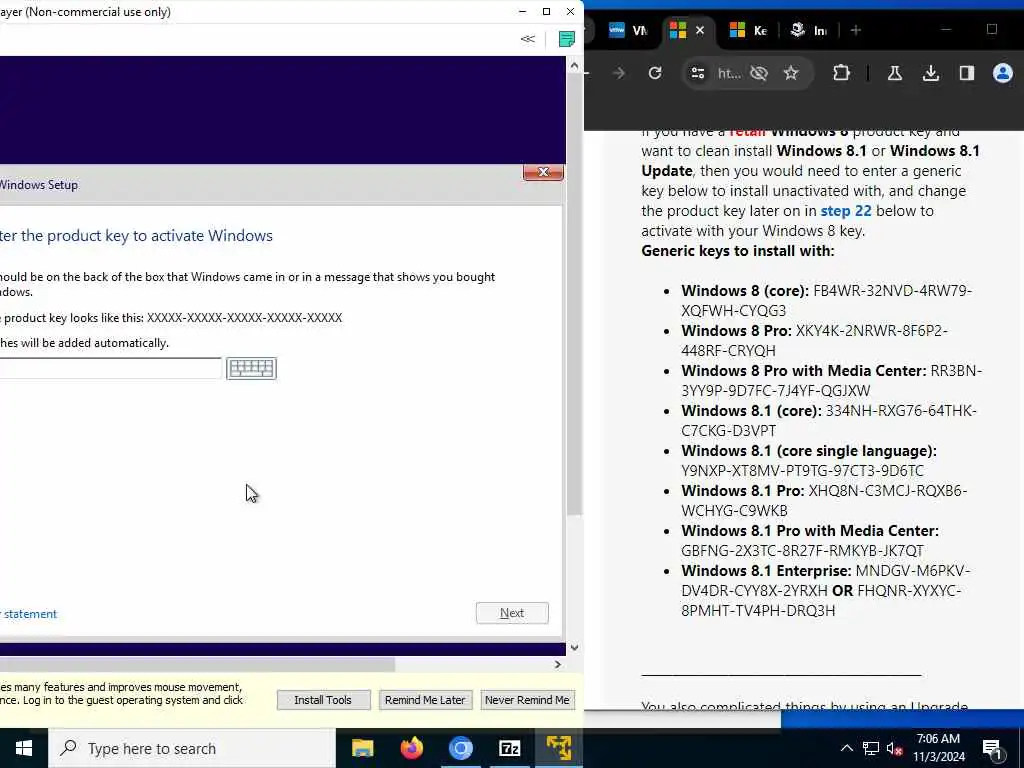Click the browser address bar URL
The height and width of the screenshot is (768, 1024).
pyautogui.click(x=729, y=73)
